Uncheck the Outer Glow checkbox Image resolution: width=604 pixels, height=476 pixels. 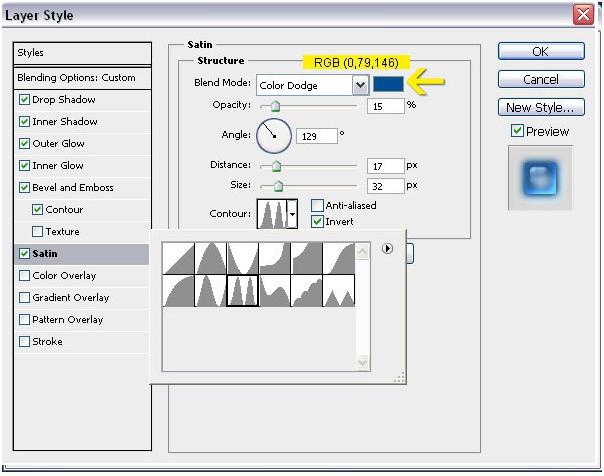pos(24,143)
